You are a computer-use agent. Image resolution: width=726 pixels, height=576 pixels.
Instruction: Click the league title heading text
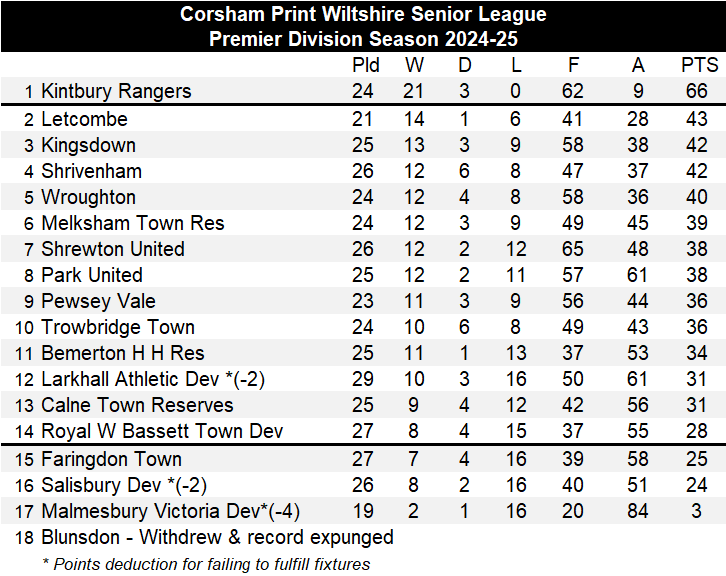tap(363, 15)
